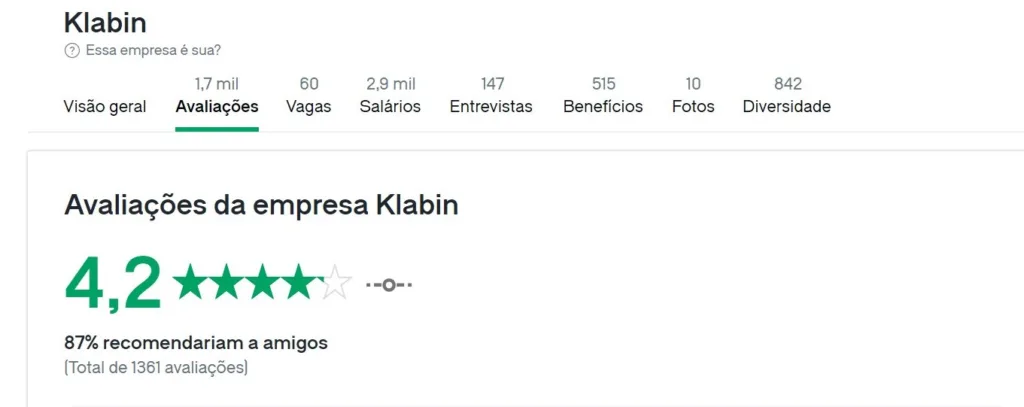
Task: Open the Fotos tab
Action: click(693, 96)
